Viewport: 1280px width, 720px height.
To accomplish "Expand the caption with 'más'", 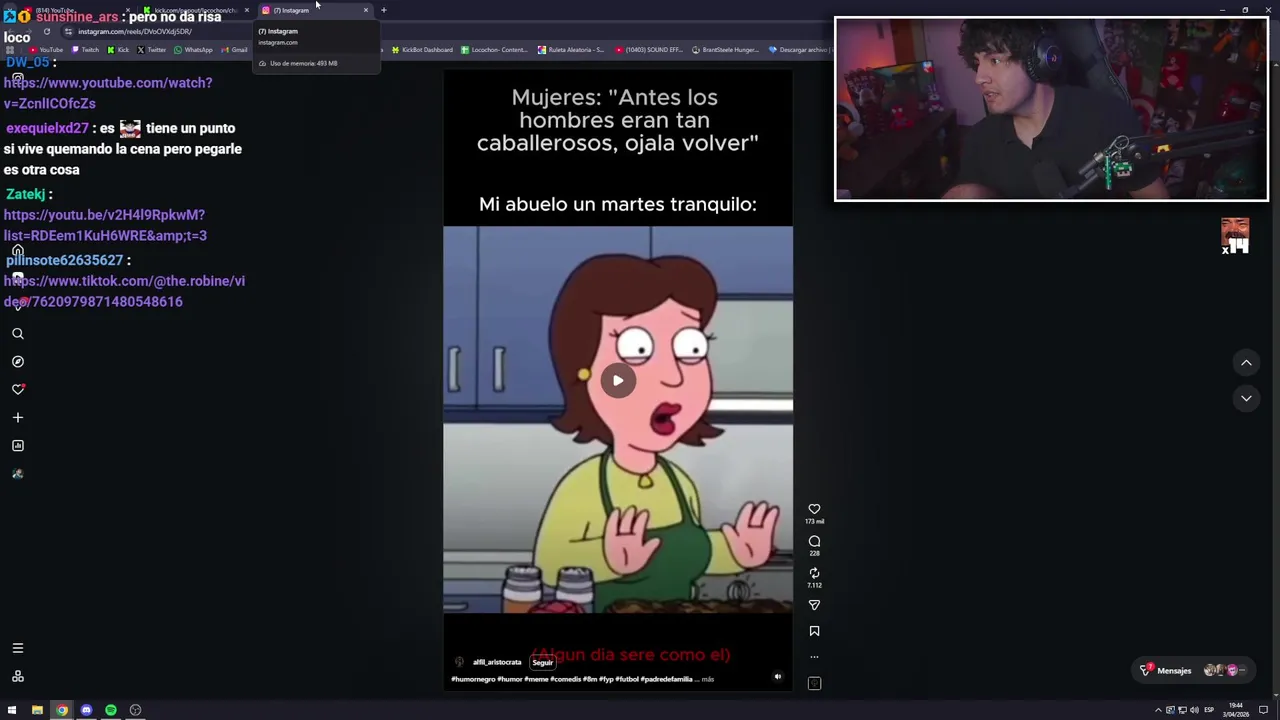I will tap(708, 679).
